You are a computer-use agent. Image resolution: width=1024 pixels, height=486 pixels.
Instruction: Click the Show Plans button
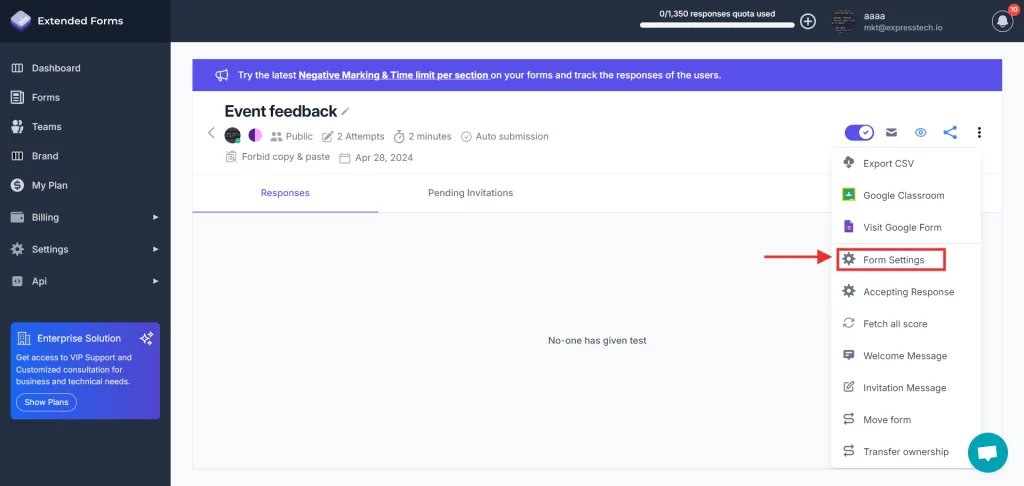click(x=46, y=402)
